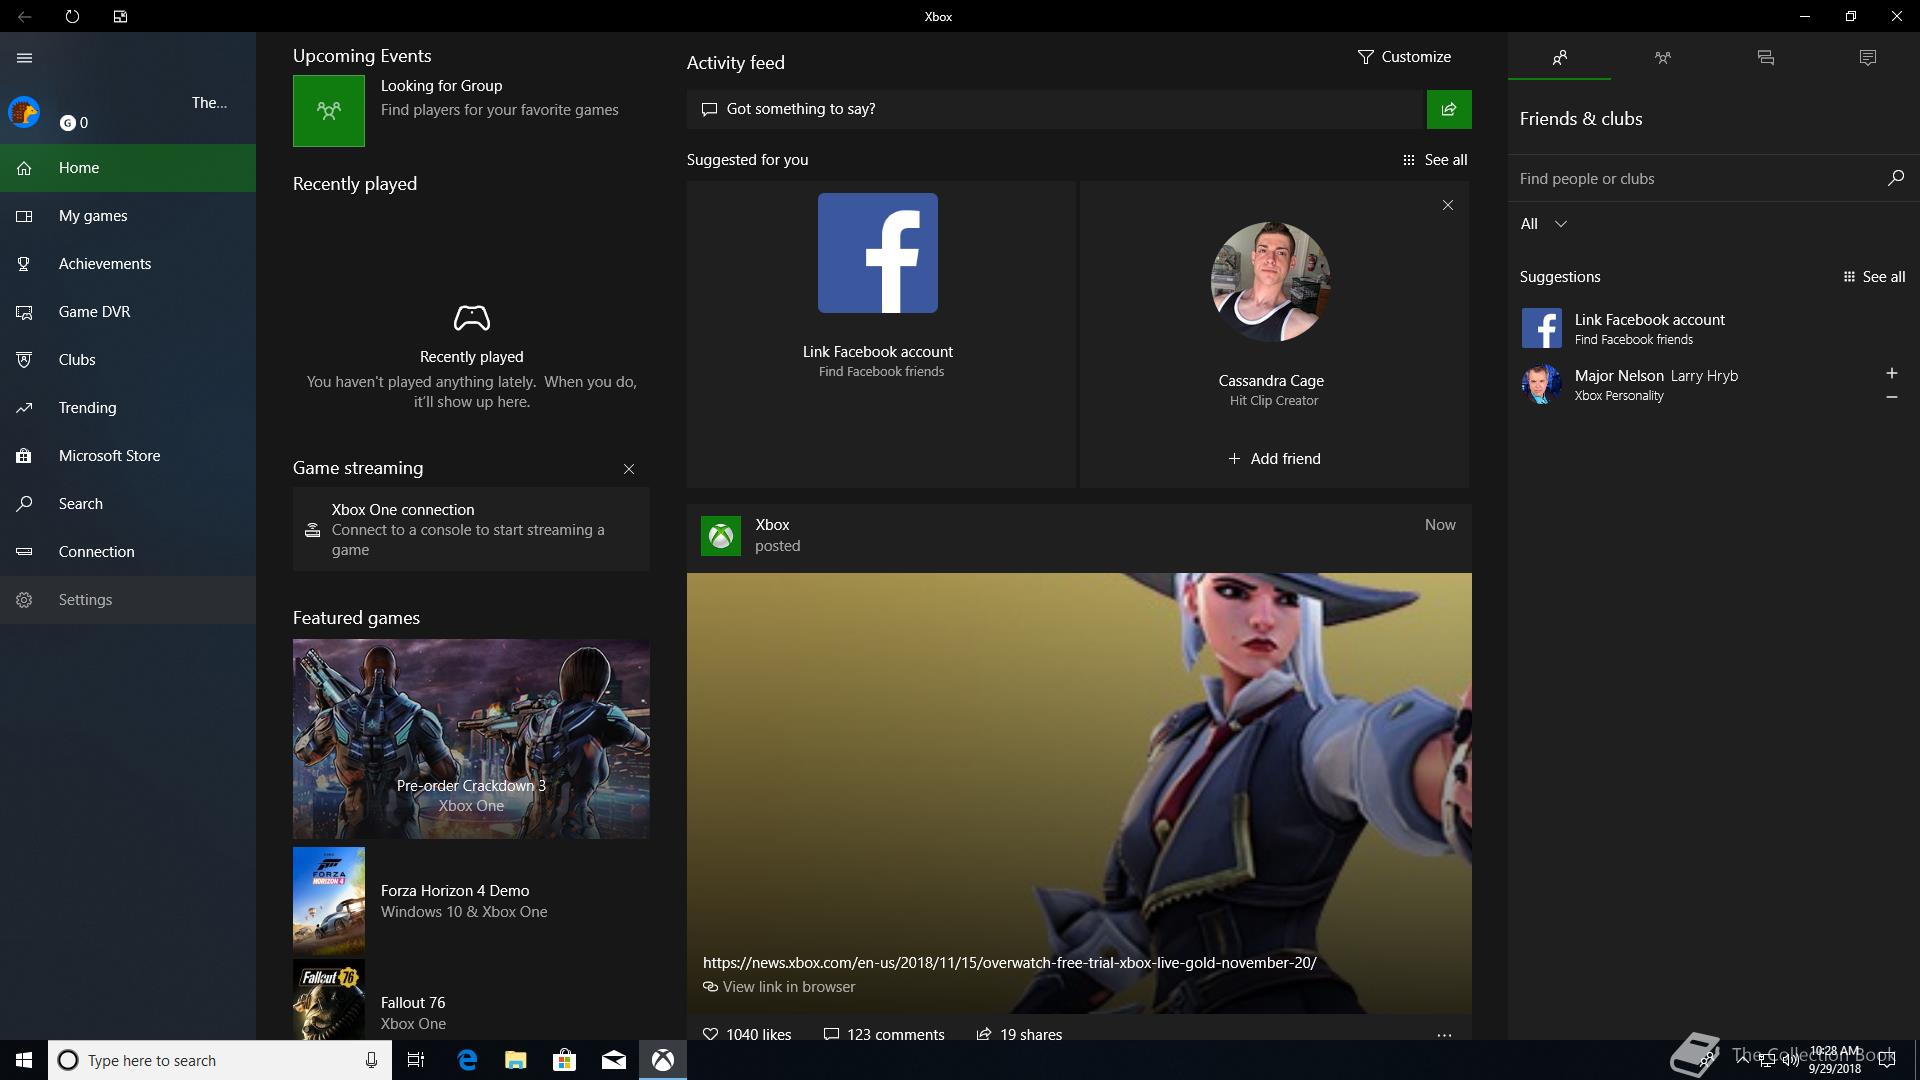Open Major Nelson's avatar
Screen dimensions: 1920x1080
pyautogui.click(x=1541, y=384)
